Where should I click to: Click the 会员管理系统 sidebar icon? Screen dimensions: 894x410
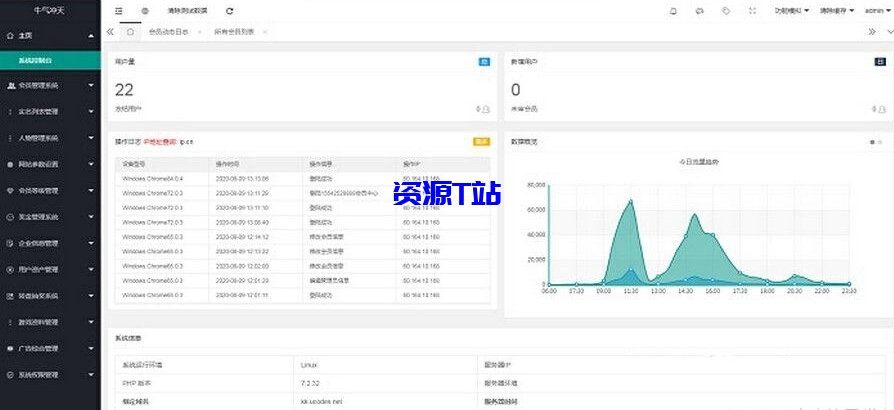10,86
